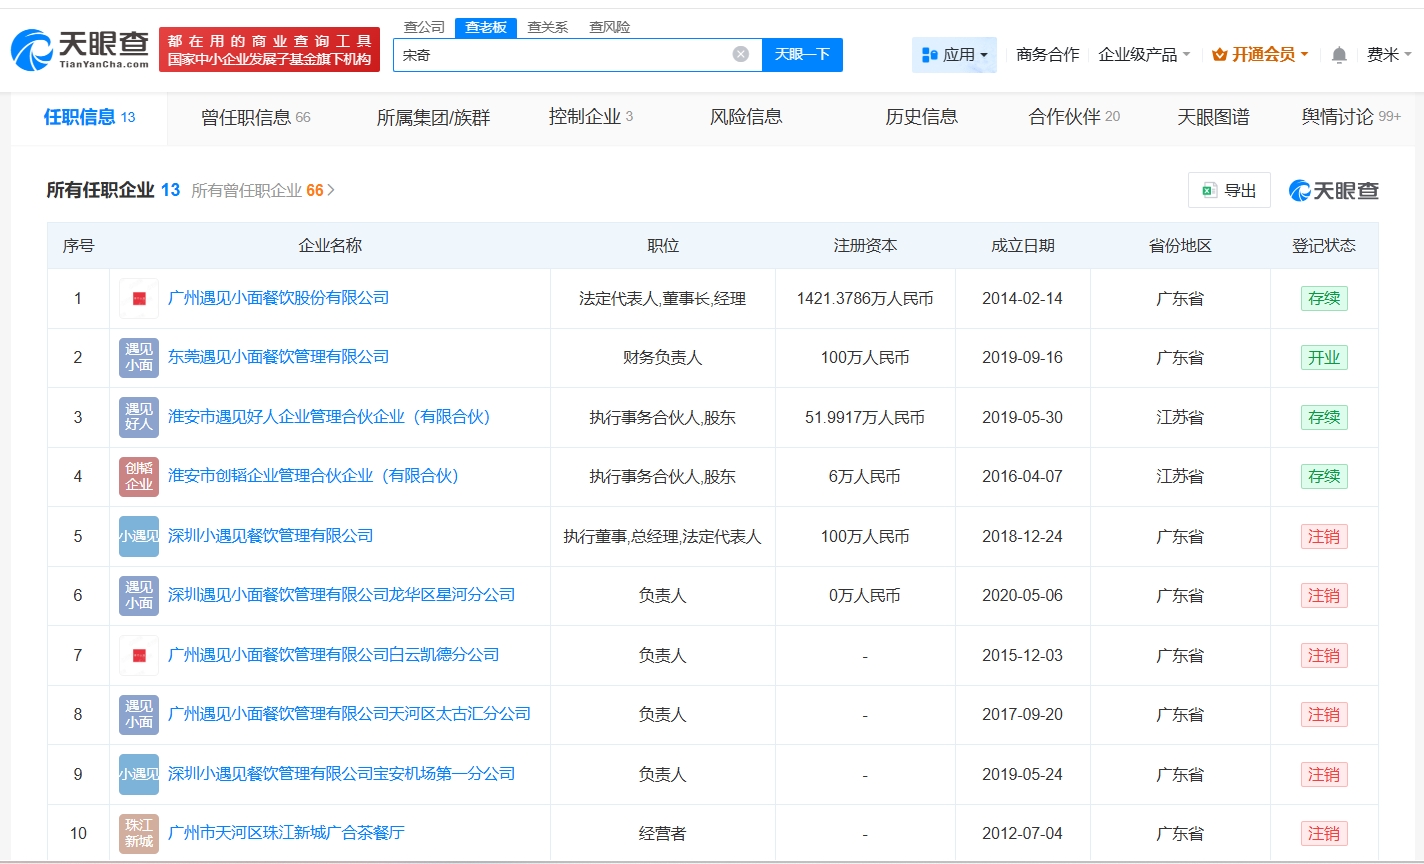Click the 珠江新城 logo badge in row 10
The width and height of the screenshot is (1424, 864).
tap(139, 833)
